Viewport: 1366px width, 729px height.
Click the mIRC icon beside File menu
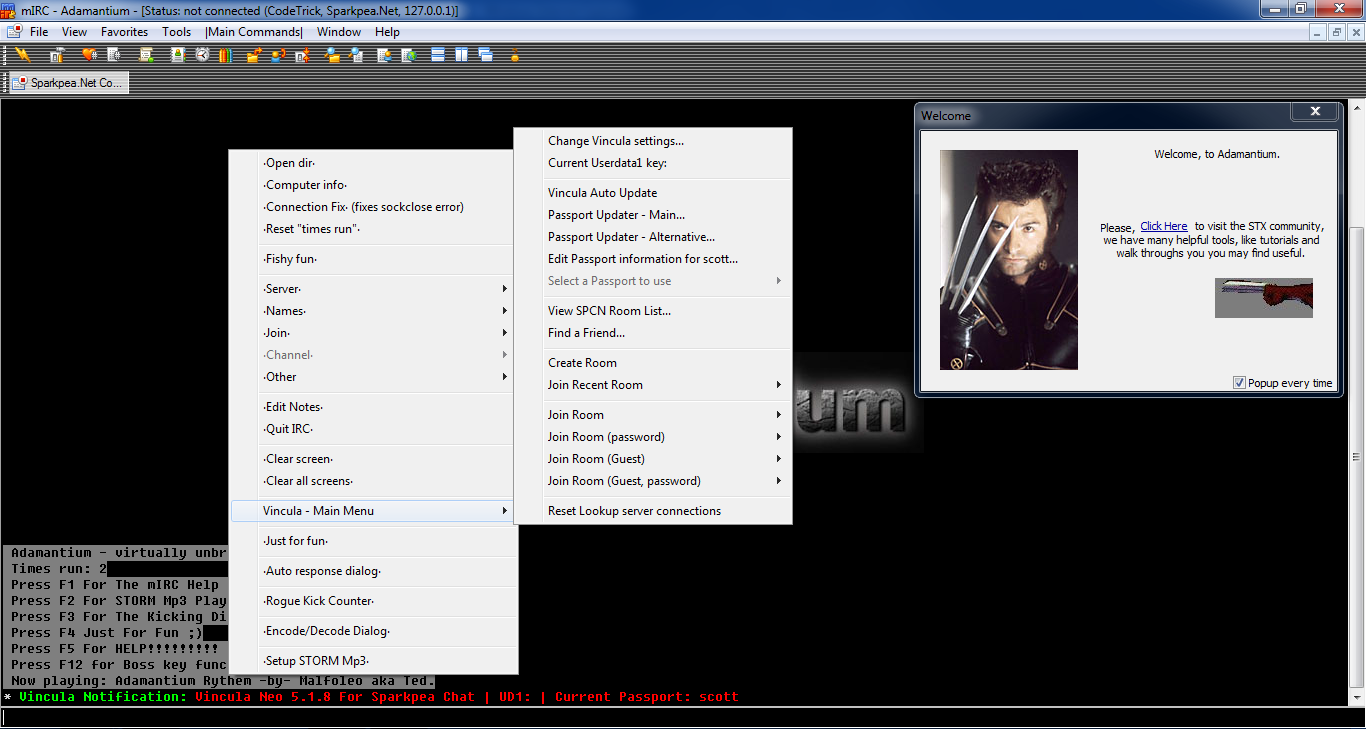point(14,32)
